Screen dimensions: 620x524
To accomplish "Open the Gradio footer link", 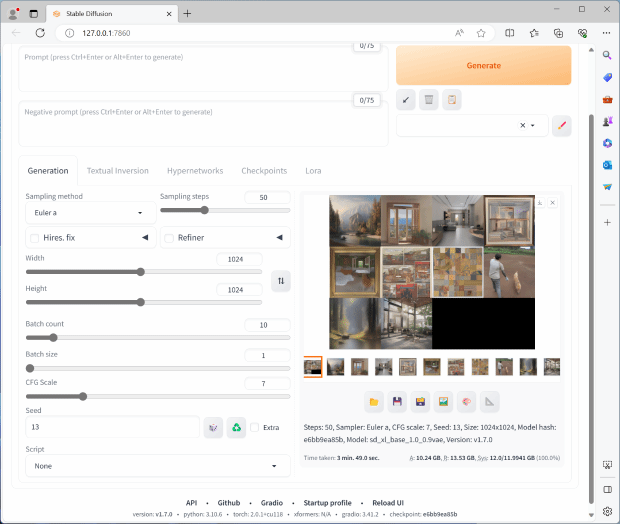I will click(x=272, y=503).
